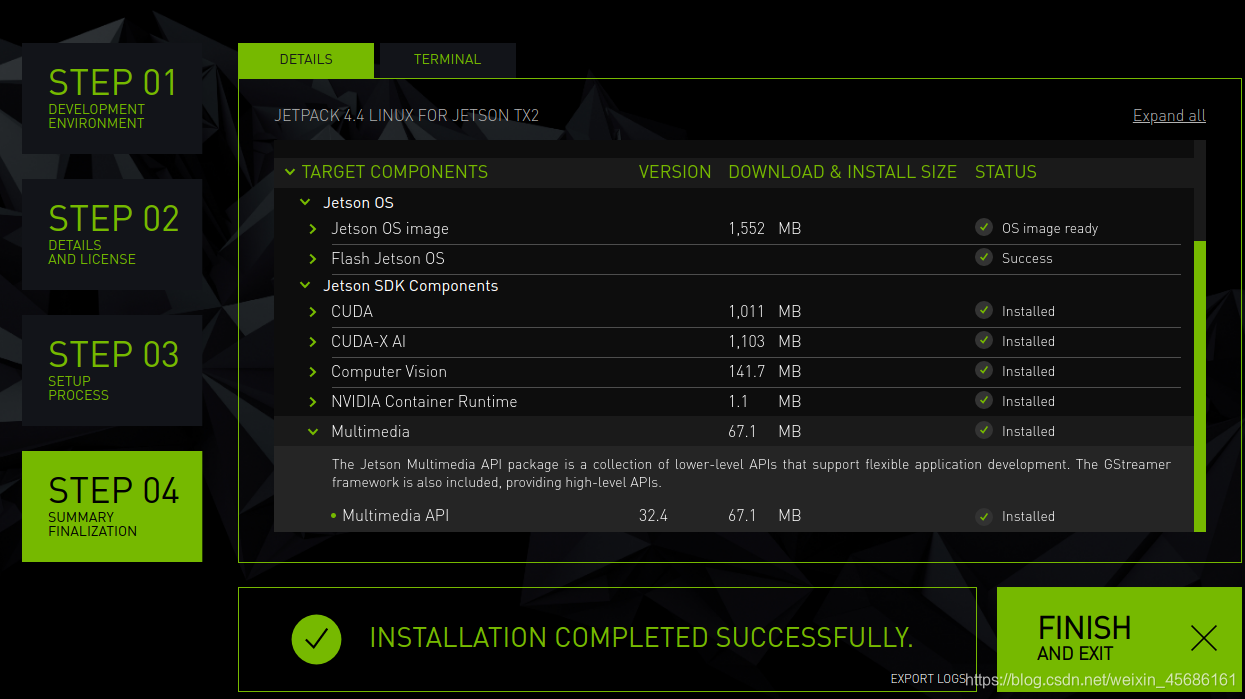Screen dimensions: 1245x699
Task: Click the STATUS column header
Action: [1005, 172]
